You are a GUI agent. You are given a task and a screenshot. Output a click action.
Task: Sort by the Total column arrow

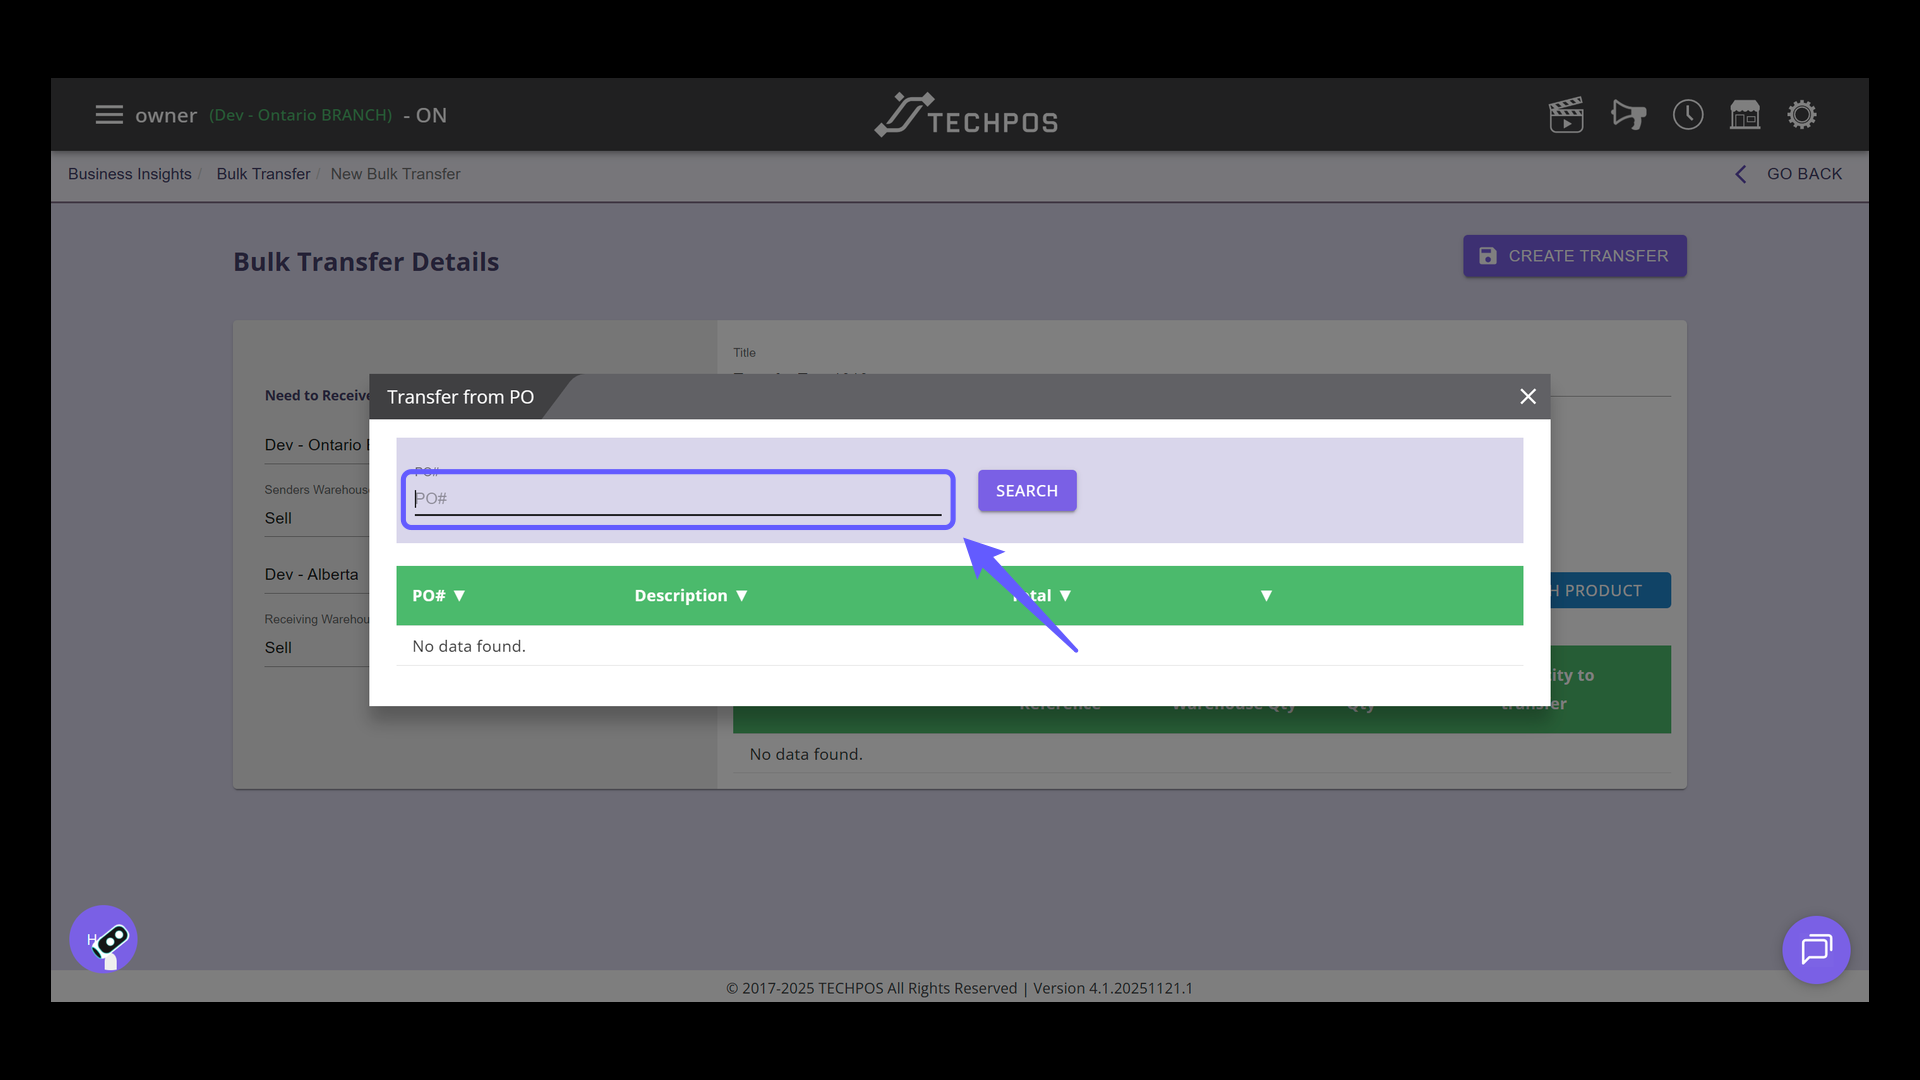pos(1065,596)
